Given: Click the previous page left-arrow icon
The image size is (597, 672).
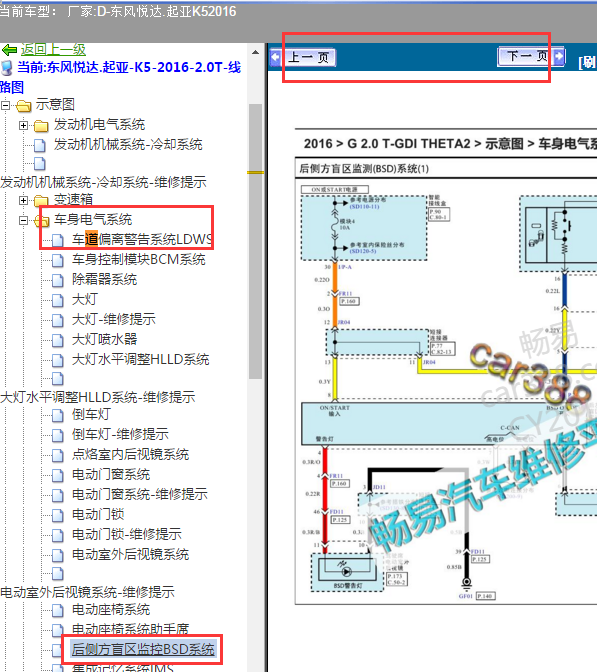Looking at the screenshot, I should click(276, 57).
